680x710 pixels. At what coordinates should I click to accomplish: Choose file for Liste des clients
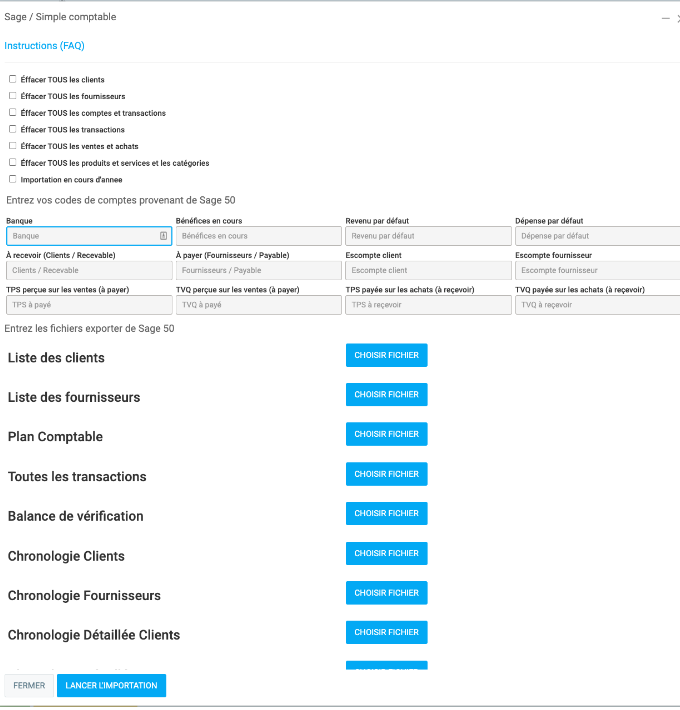pyautogui.click(x=386, y=355)
